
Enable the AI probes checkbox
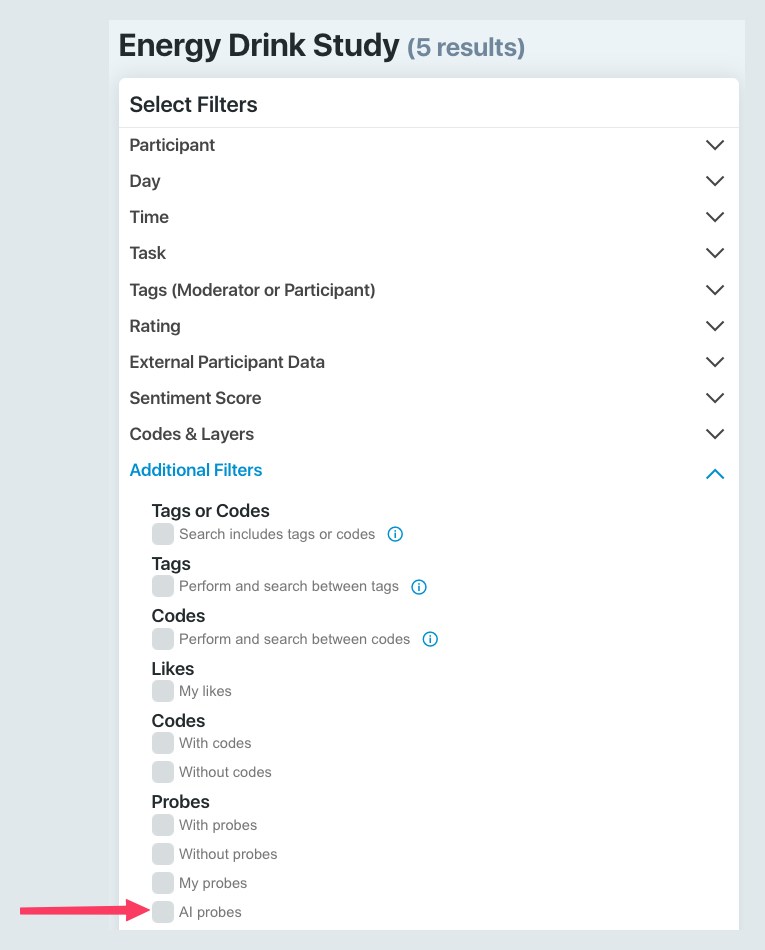[x=163, y=911]
